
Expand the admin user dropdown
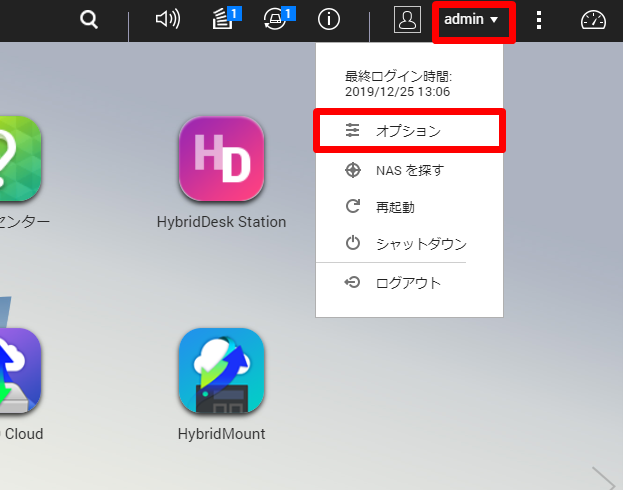pos(471,19)
